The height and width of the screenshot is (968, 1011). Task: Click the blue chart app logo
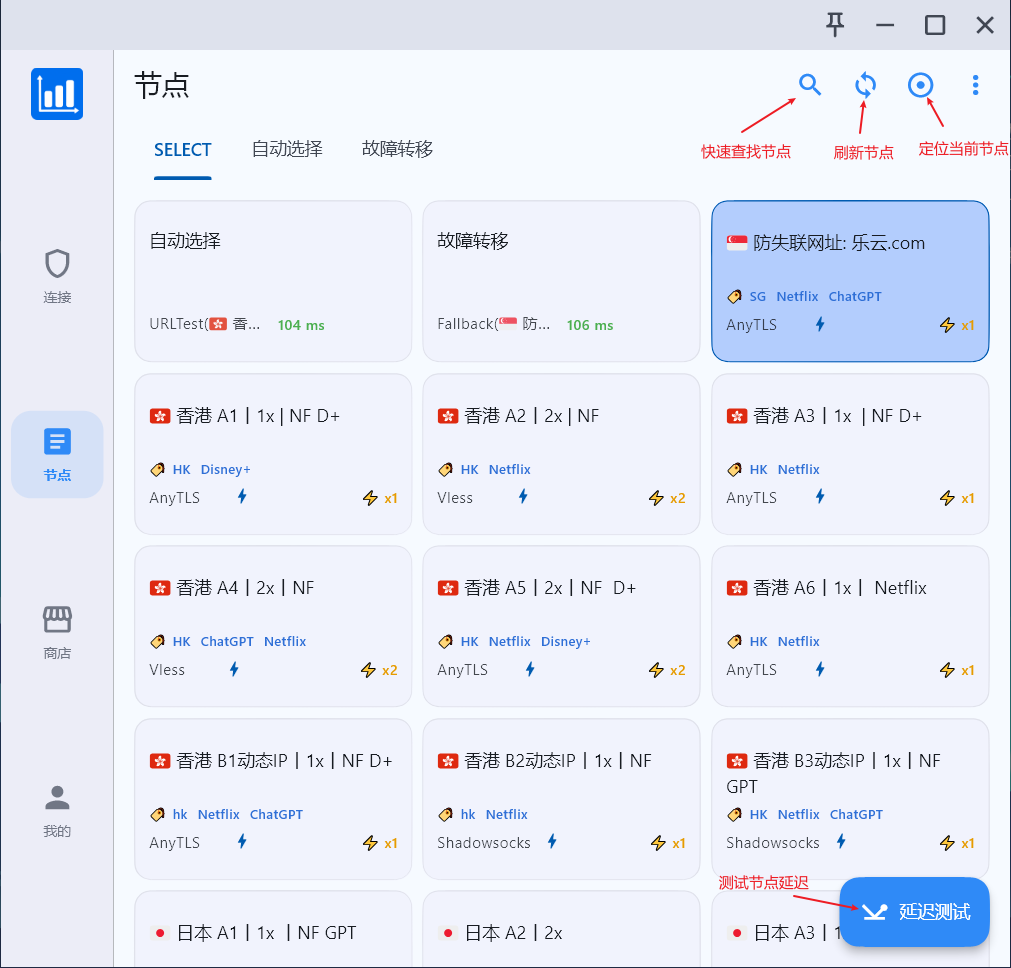point(57,94)
